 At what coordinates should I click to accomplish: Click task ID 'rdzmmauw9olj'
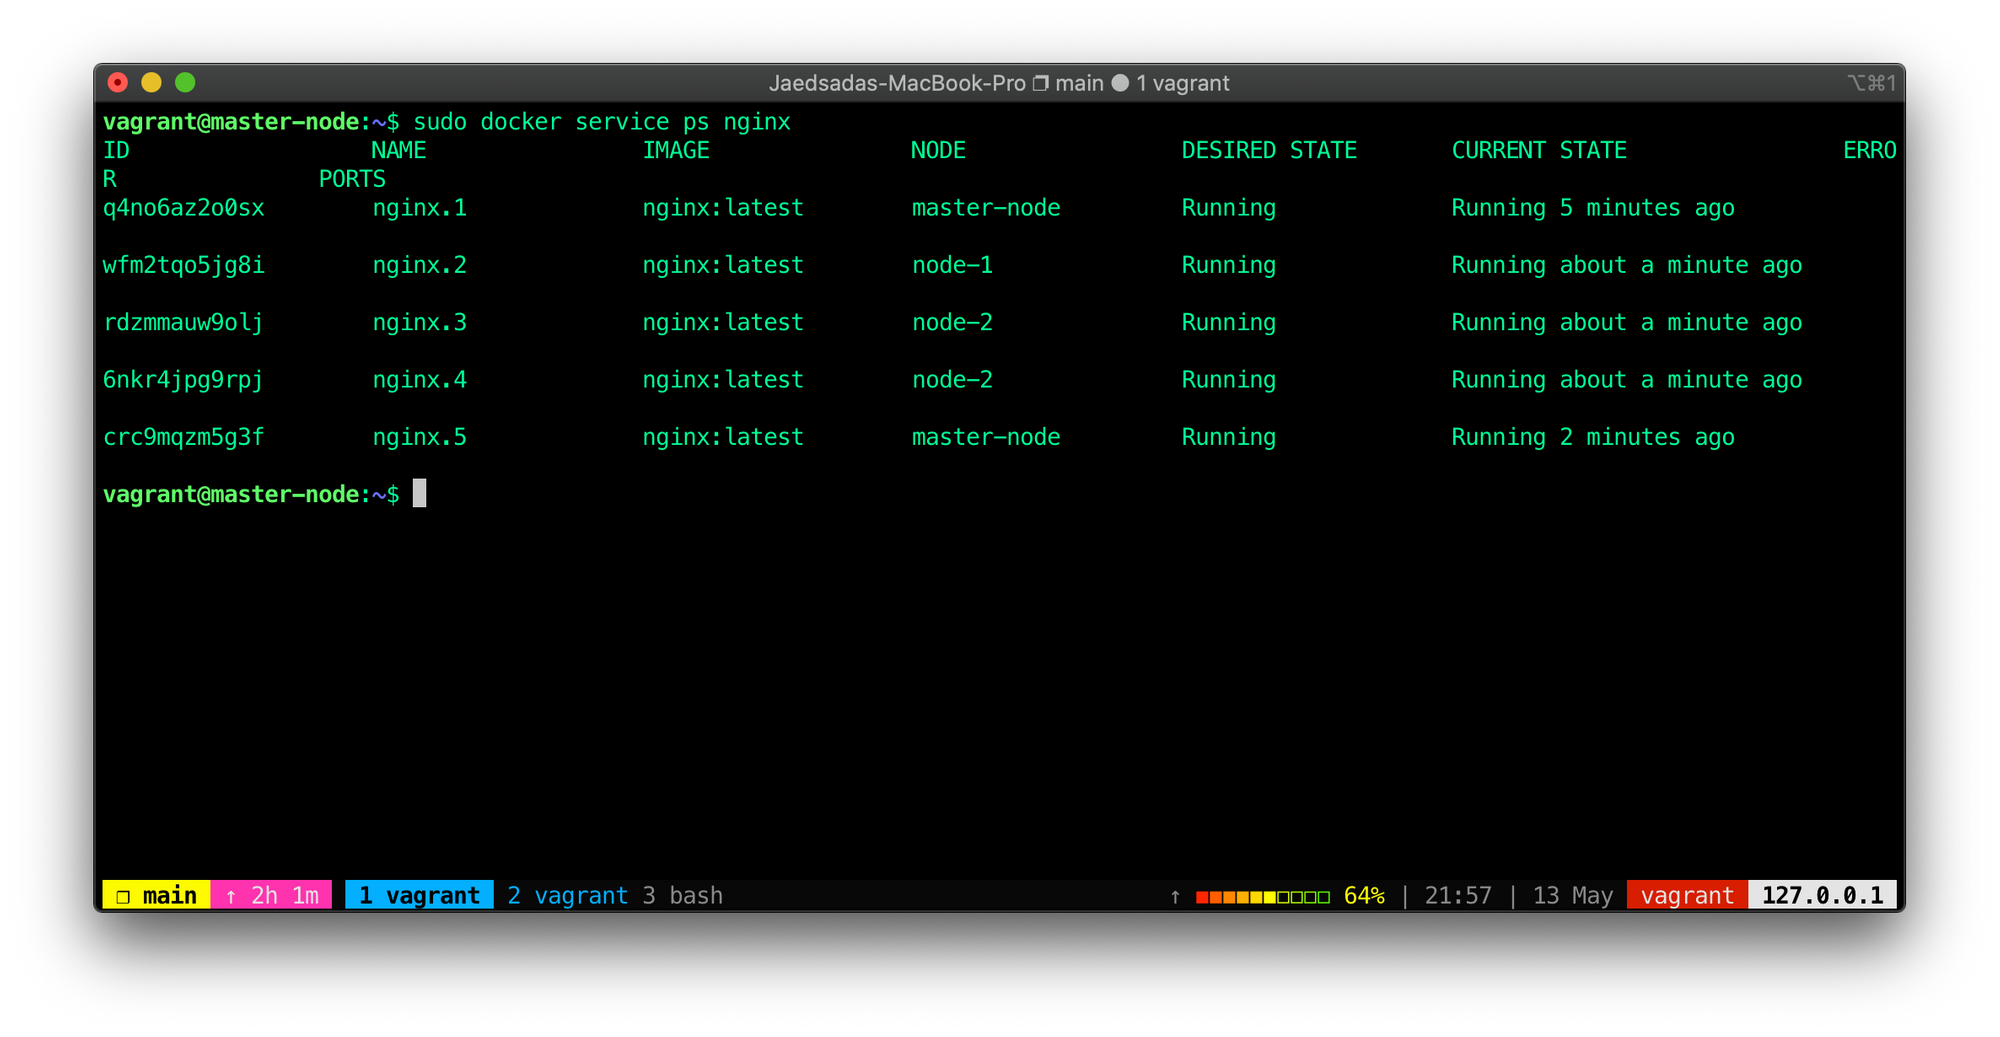pos(184,322)
